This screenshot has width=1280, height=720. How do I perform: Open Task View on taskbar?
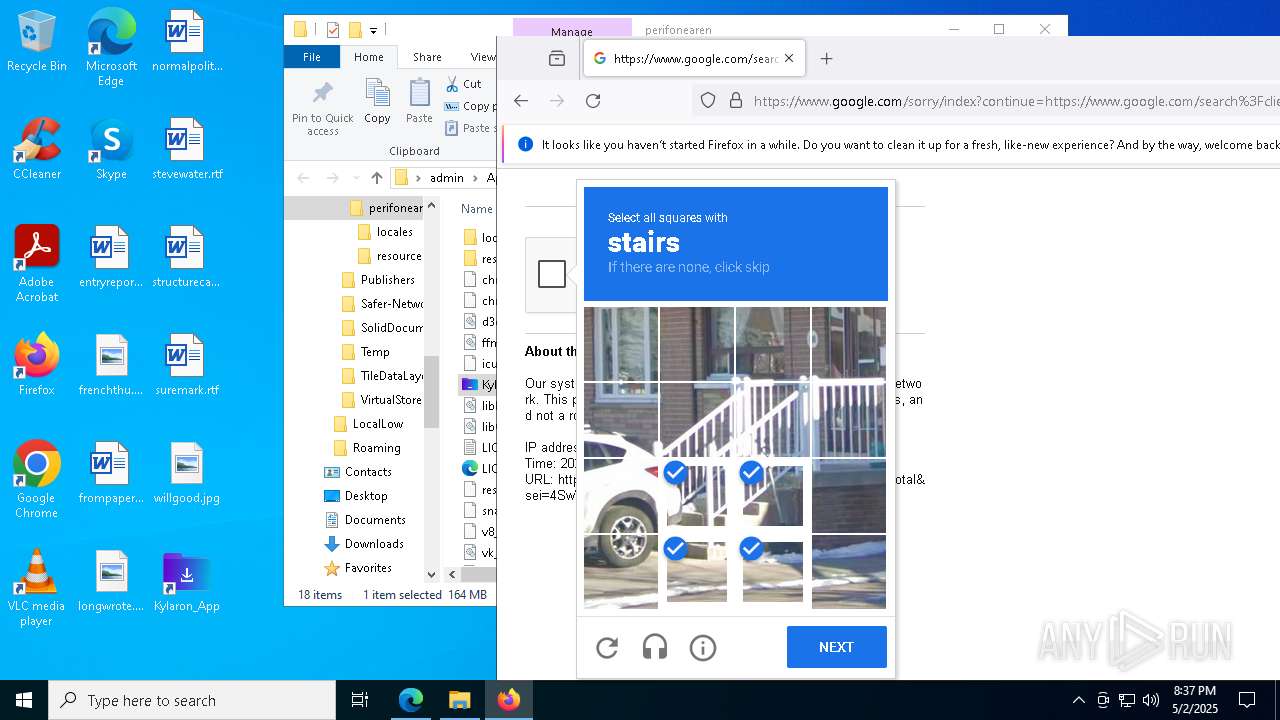[x=360, y=700]
